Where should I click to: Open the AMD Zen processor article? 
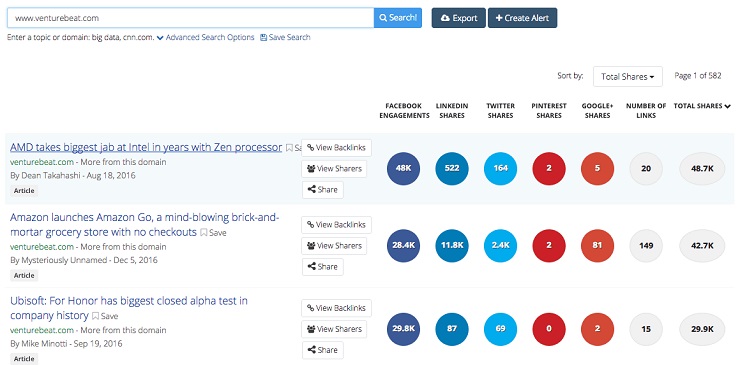point(146,147)
